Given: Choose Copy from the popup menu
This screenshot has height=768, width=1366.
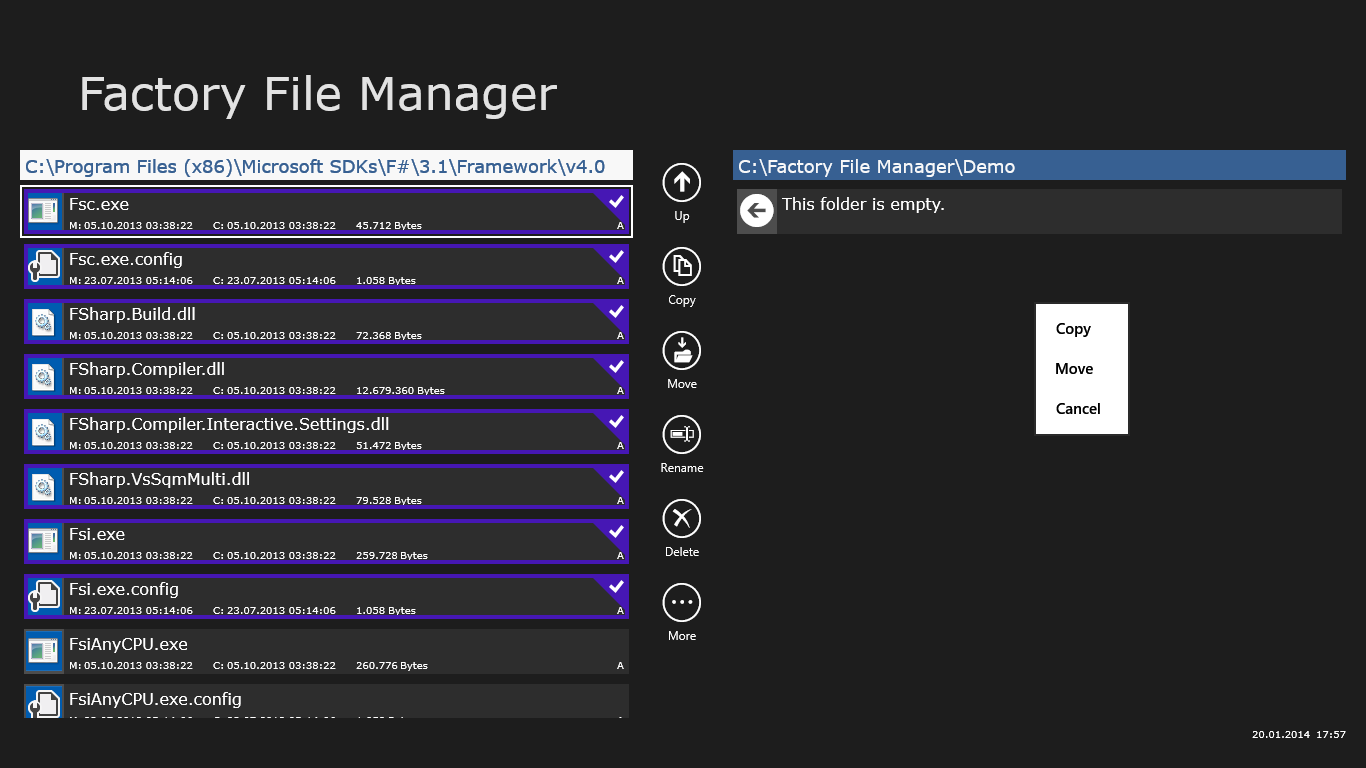Looking at the screenshot, I should [x=1073, y=329].
